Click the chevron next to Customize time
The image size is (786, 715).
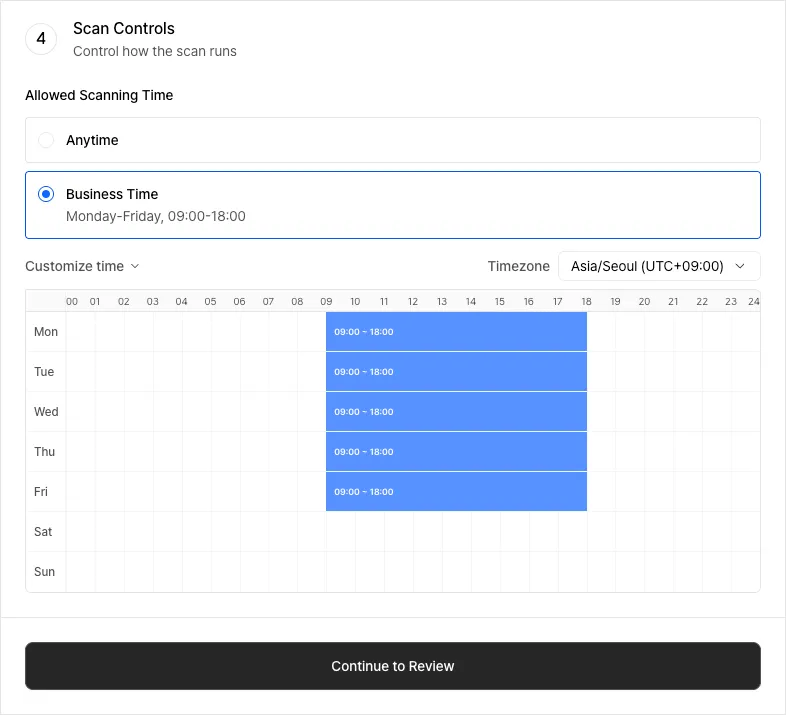pyautogui.click(x=135, y=266)
